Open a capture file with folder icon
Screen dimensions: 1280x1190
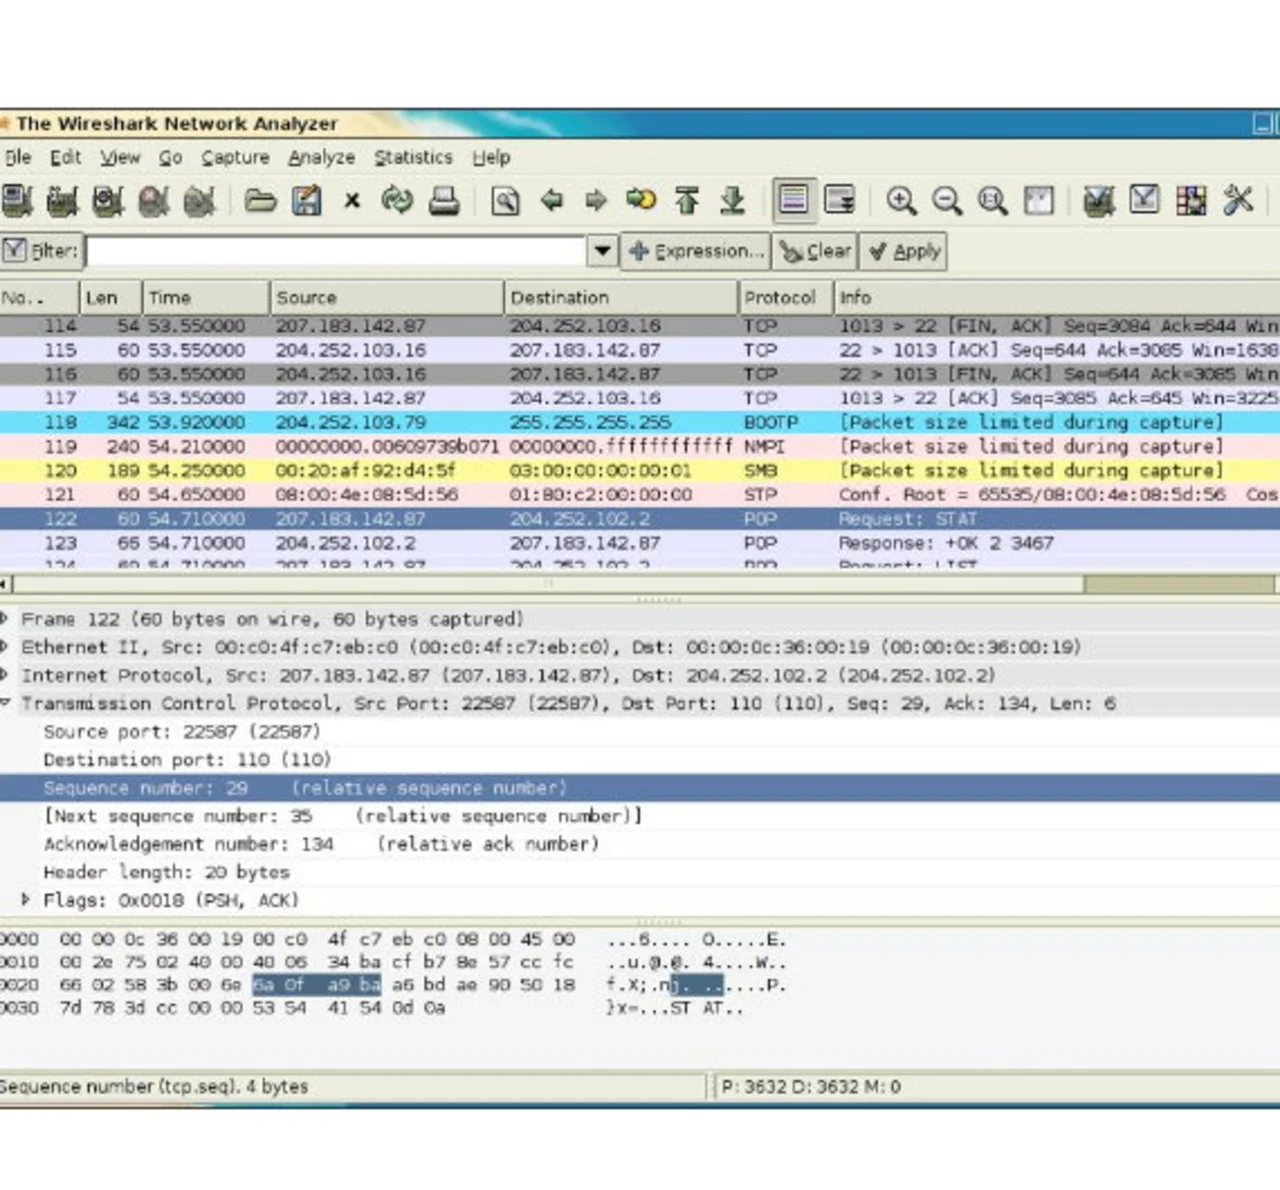coord(260,201)
